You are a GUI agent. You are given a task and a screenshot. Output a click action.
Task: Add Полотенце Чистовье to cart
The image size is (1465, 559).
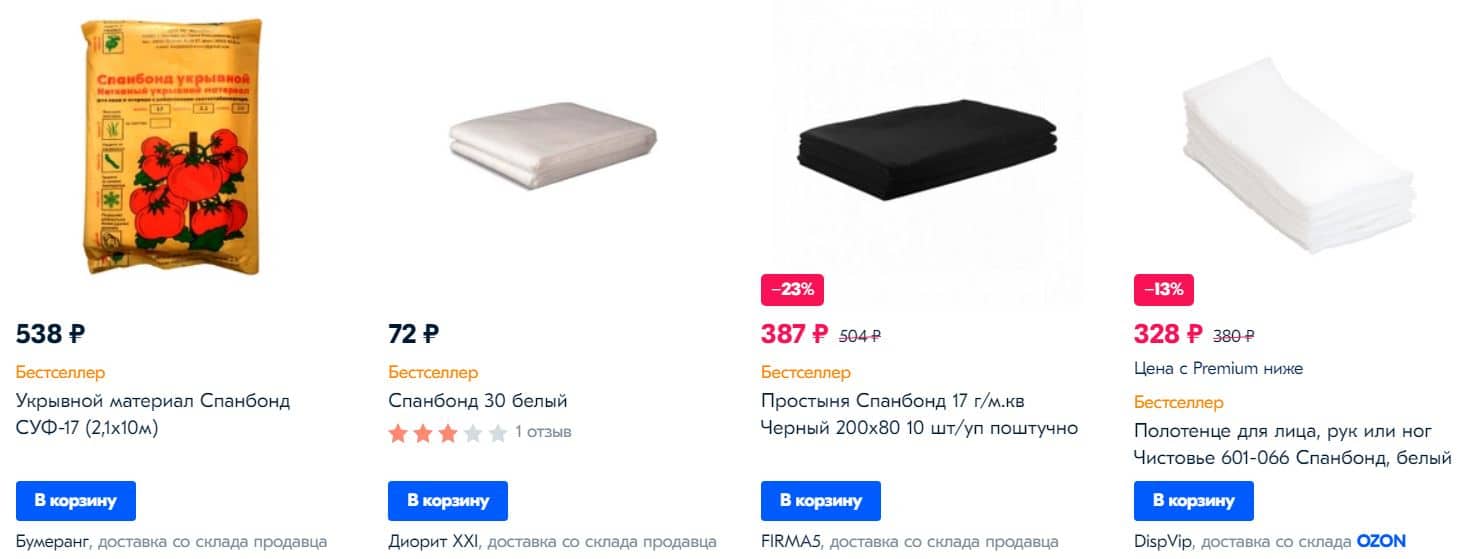tap(1194, 500)
